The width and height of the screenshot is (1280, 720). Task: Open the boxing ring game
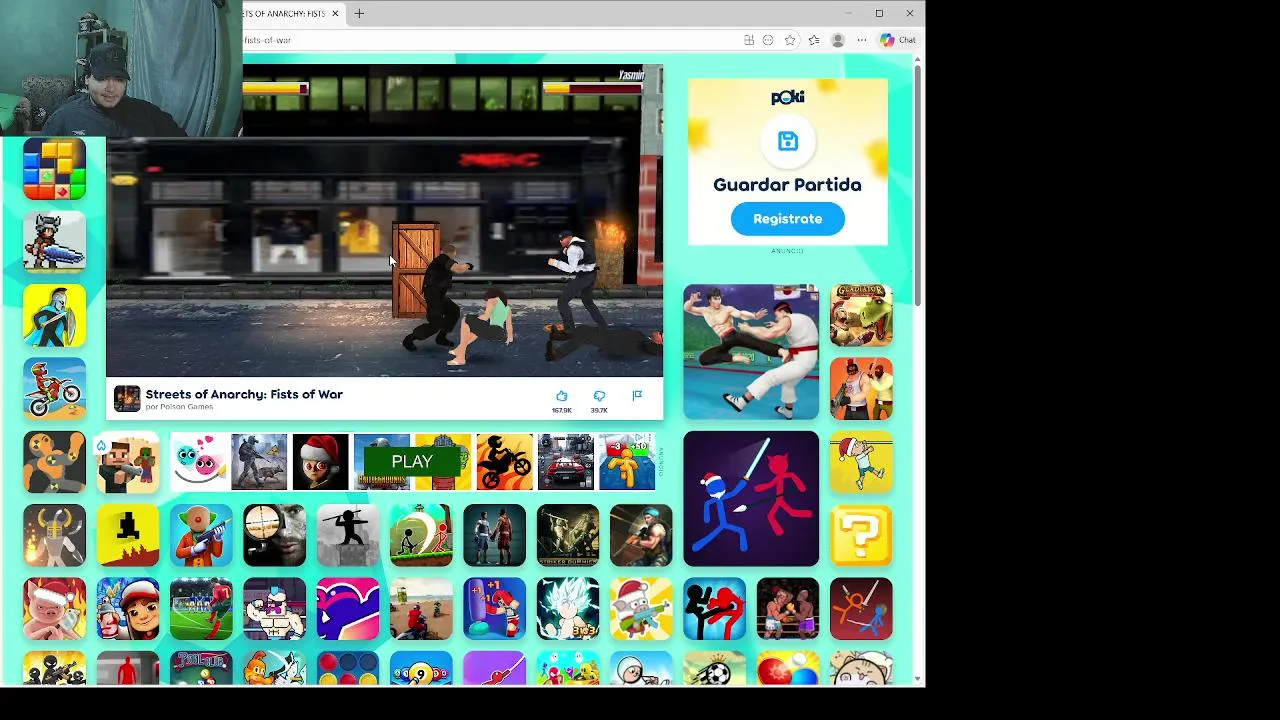(x=788, y=609)
